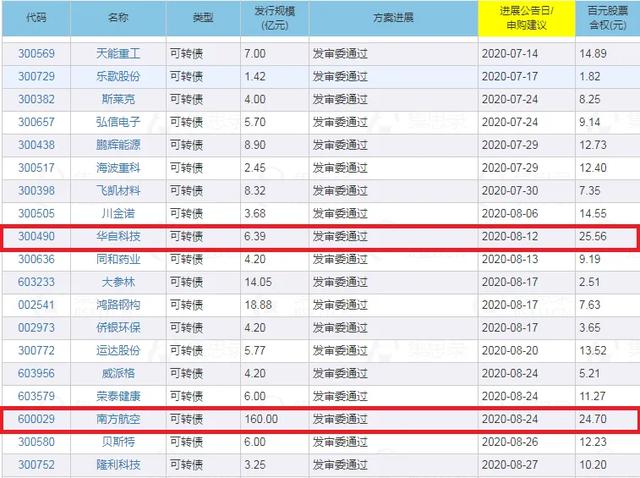Open stock code 300636

coord(36,259)
